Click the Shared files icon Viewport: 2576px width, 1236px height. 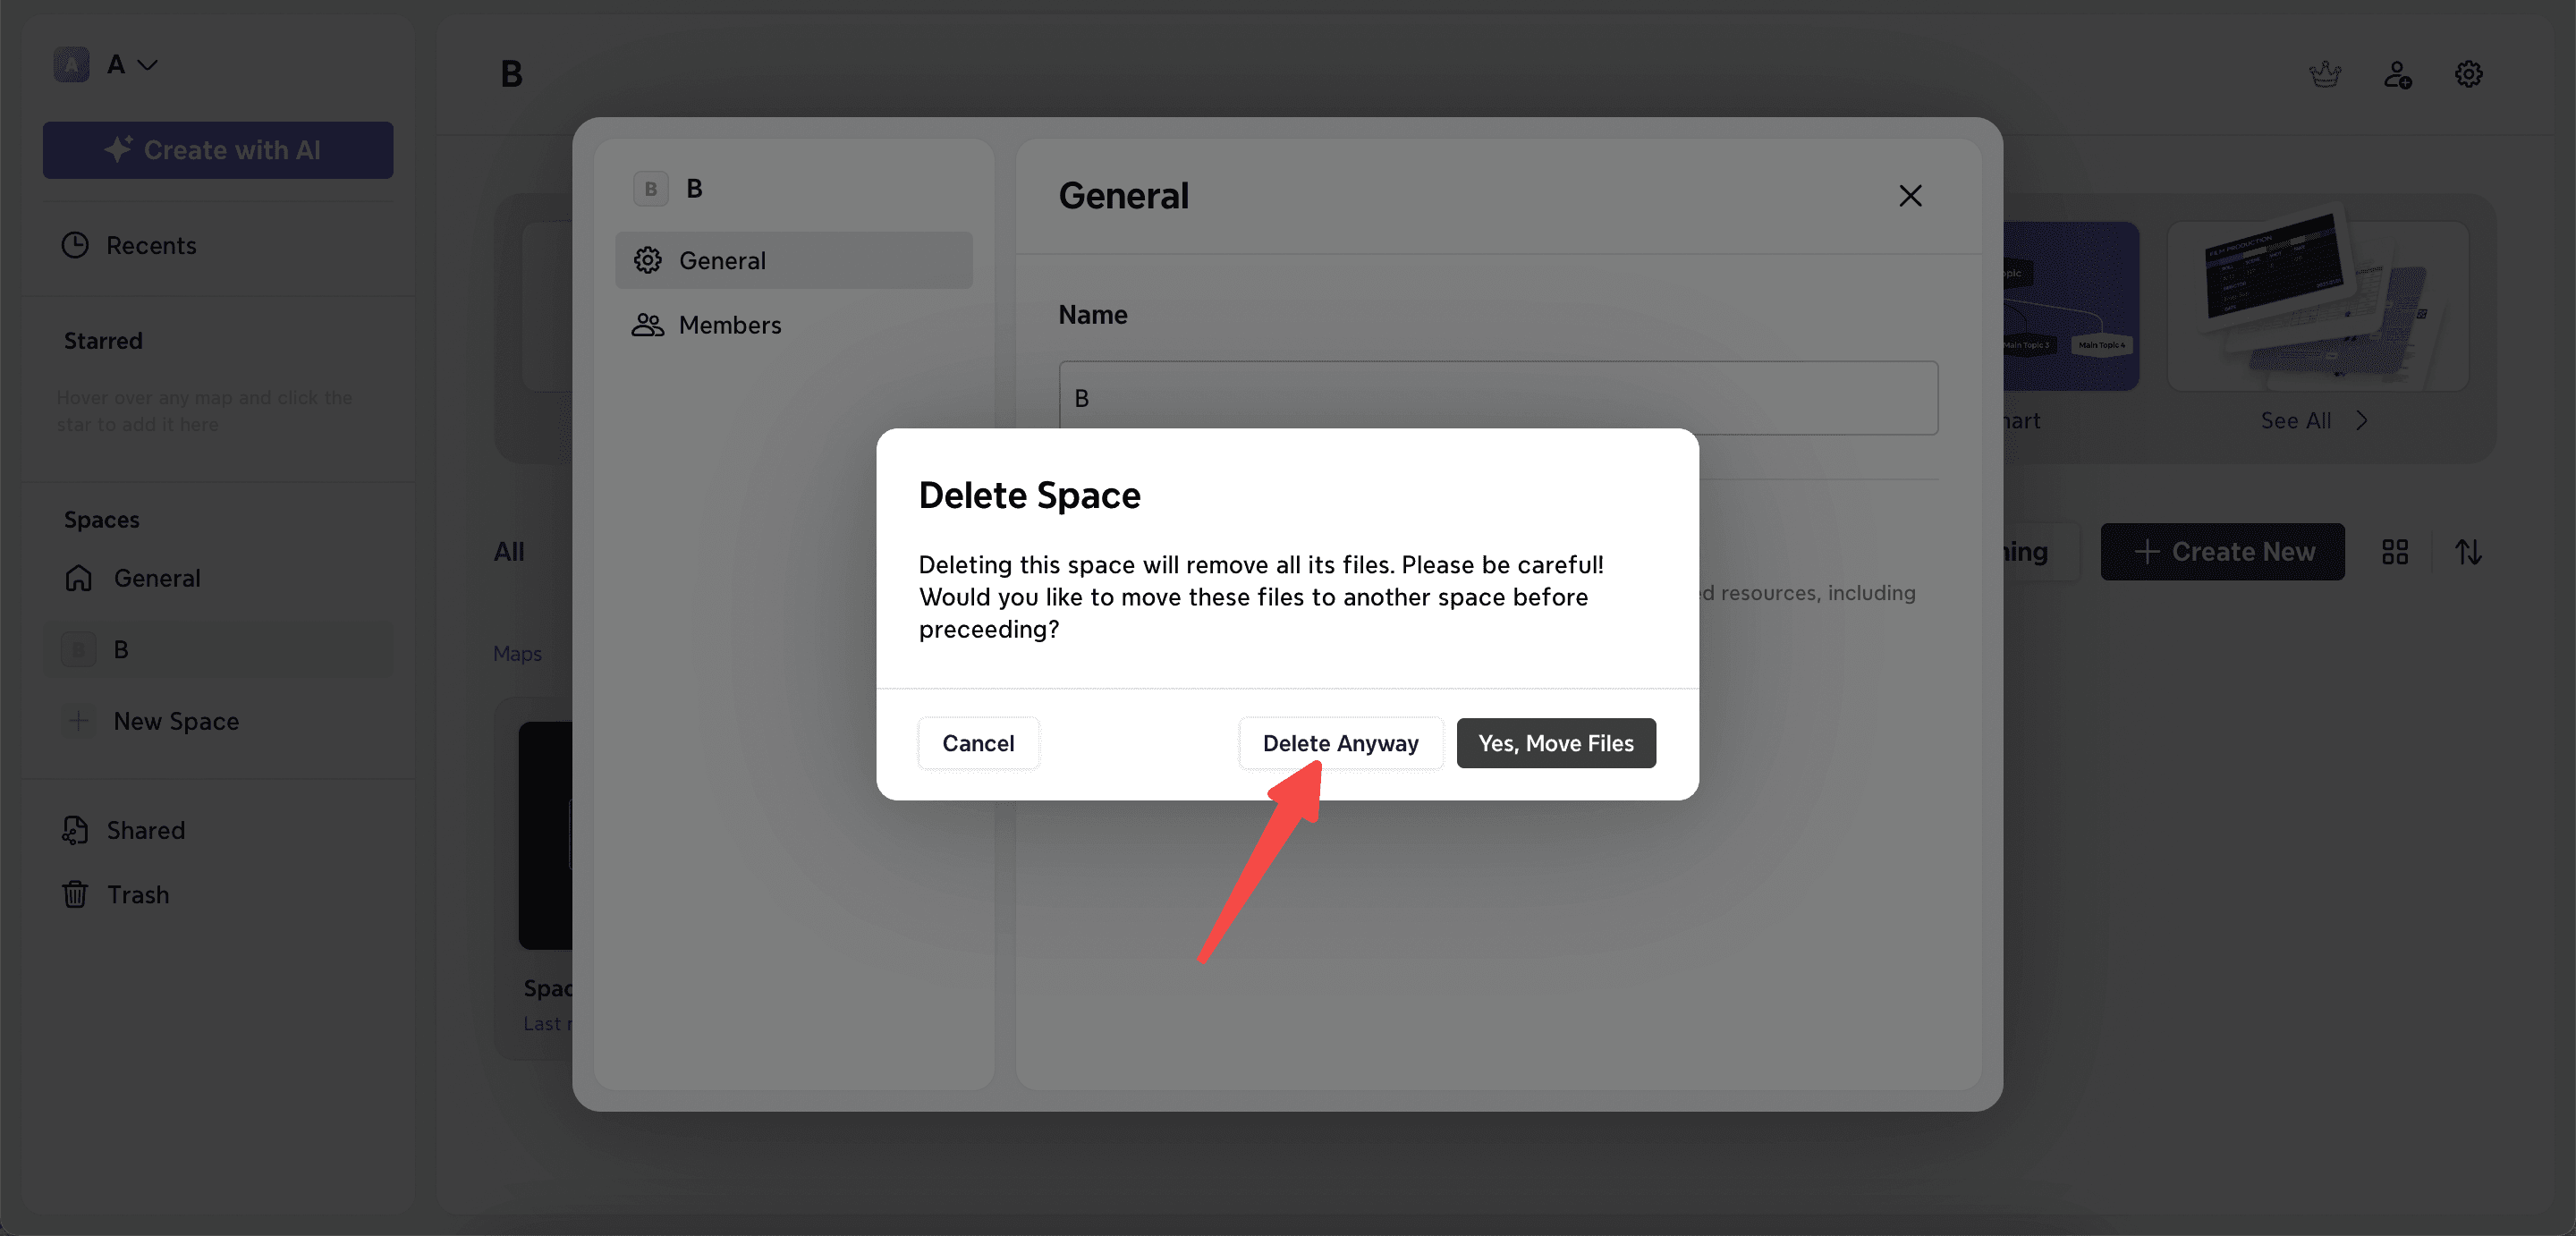click(75, 830)
